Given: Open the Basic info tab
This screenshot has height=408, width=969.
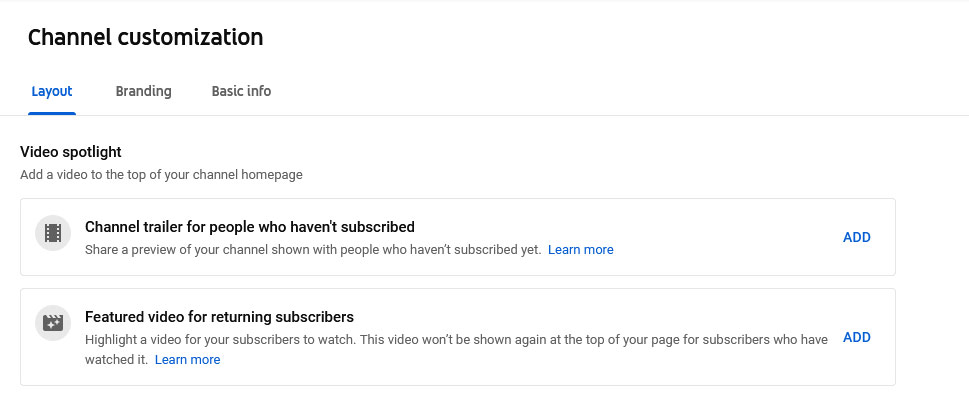Looking at the screenshot, I should tap(241, 91).
